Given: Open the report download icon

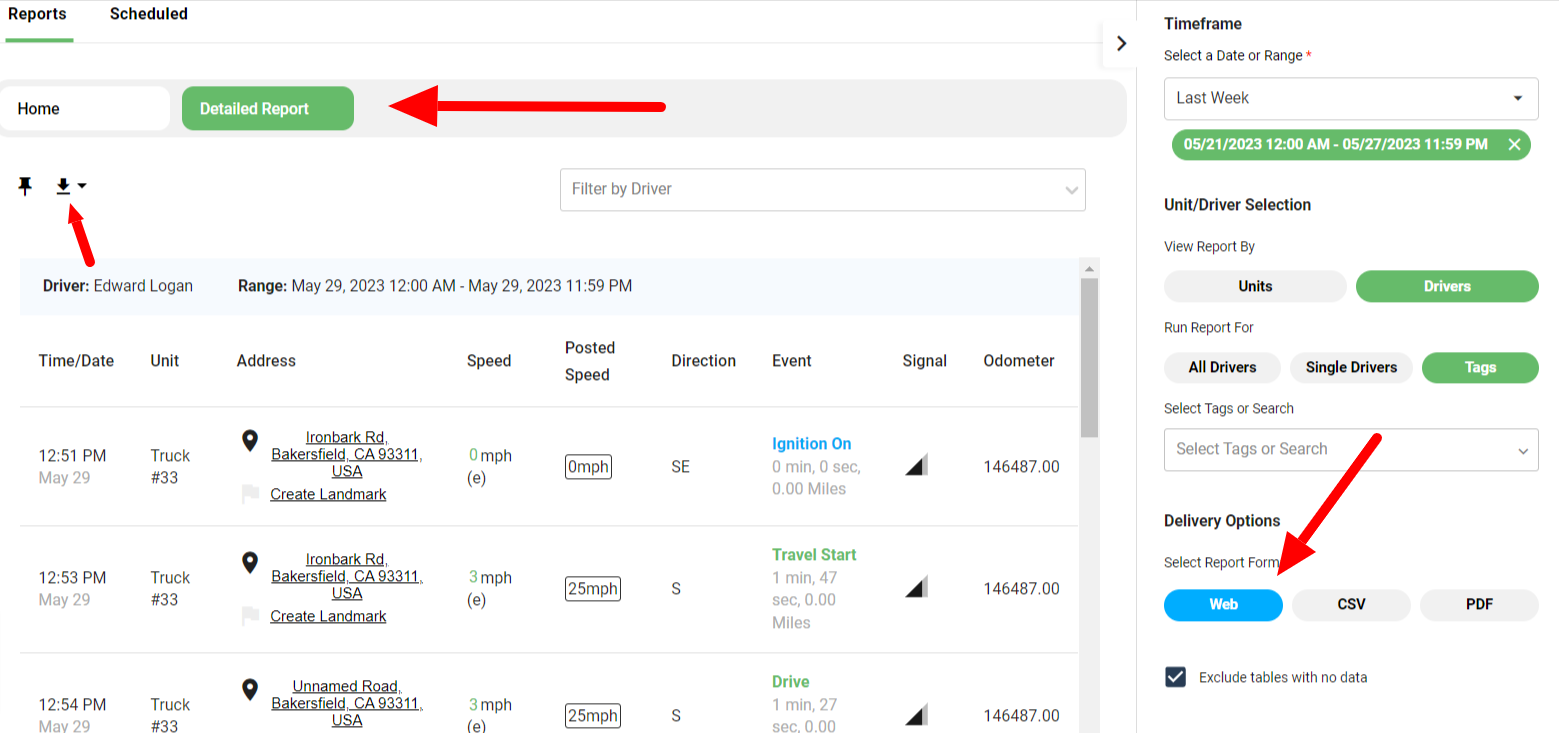Looking at the screenshot, I should pyautogui.click(x=66, y=185).
